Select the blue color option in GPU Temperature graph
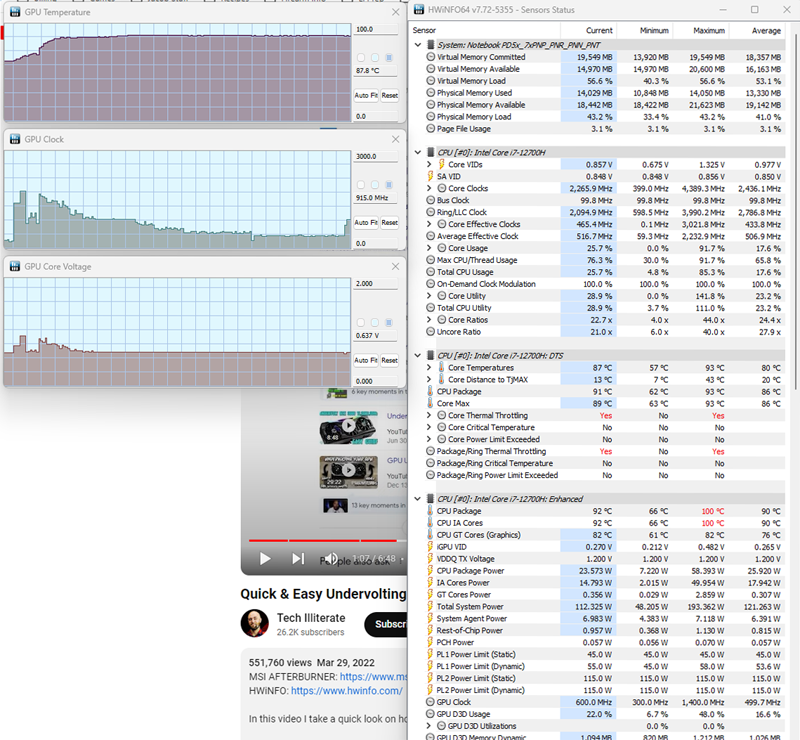 coord(389,58)
